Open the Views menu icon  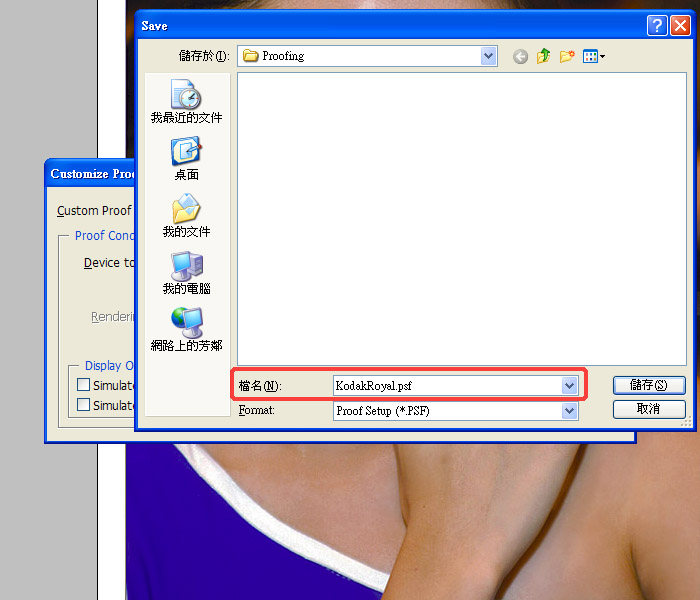click(x=594, y=57)
